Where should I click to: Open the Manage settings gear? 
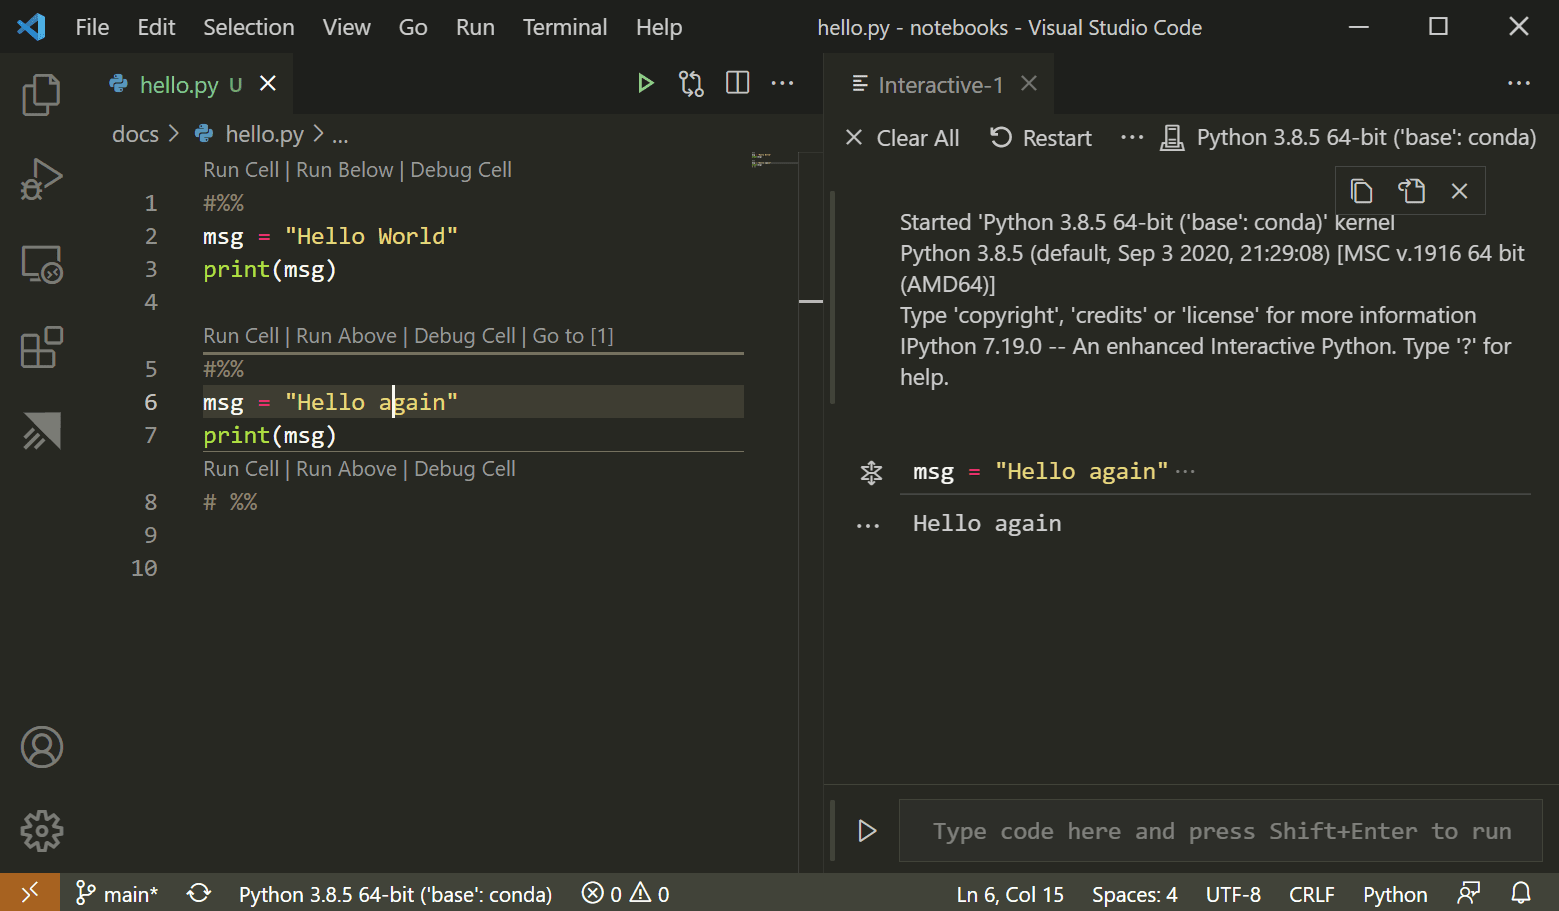[x=41, y=830]
